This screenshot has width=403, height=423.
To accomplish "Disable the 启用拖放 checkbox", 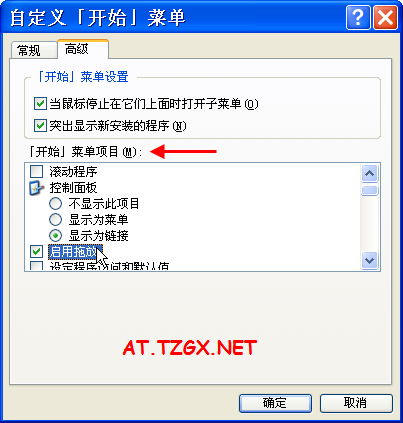I will (37, 252).
